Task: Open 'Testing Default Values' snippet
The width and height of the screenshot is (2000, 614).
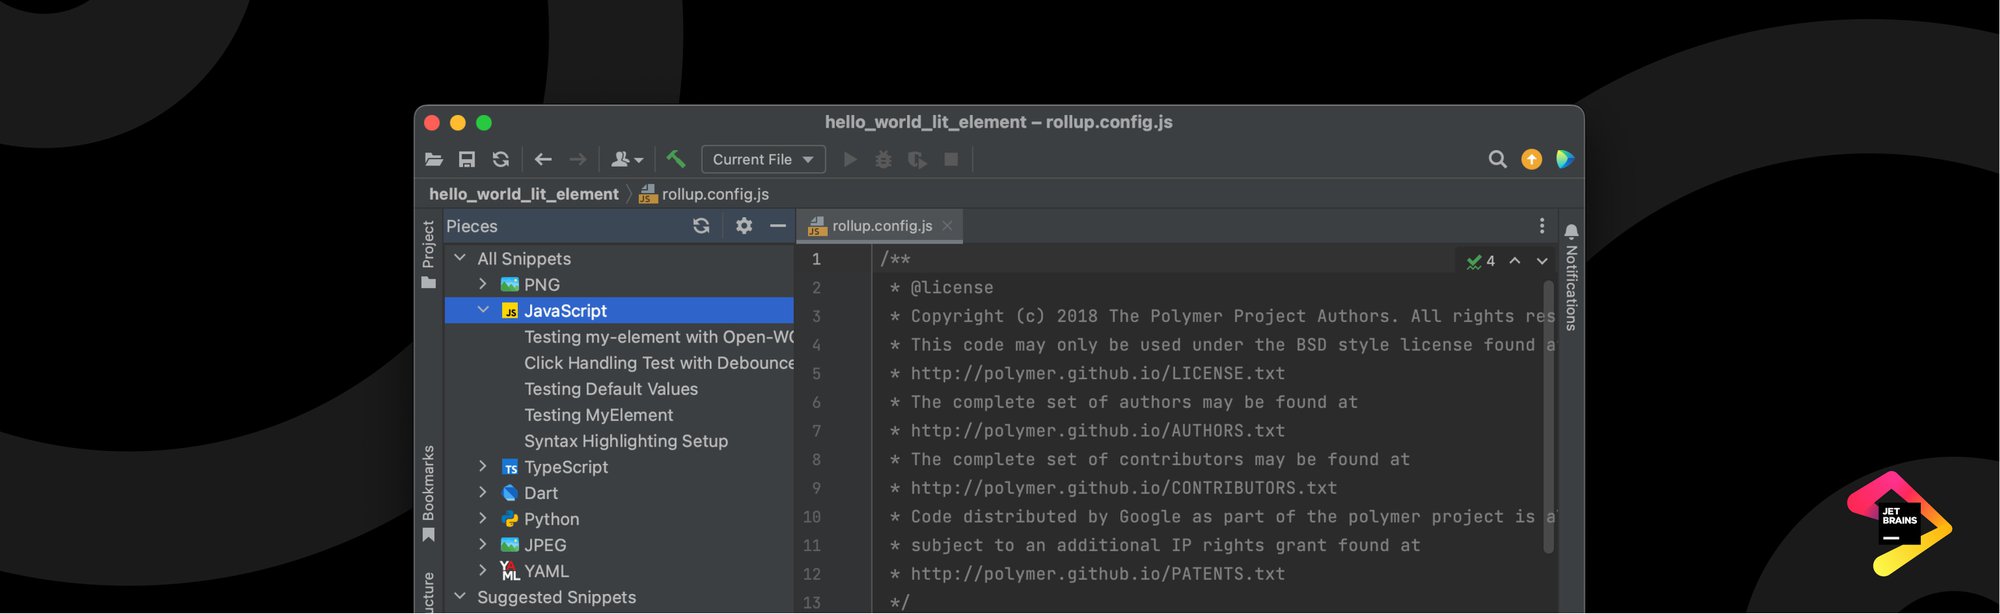Action: pyautogui.click(x=611, y=389)
